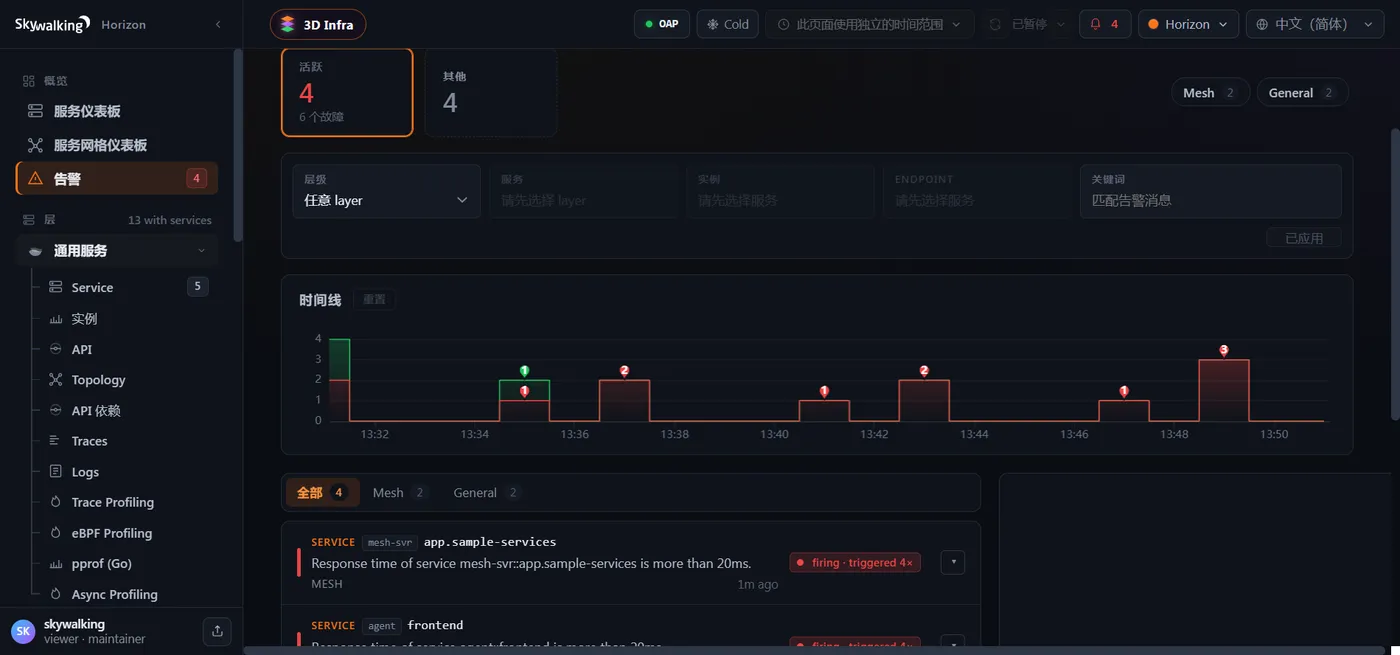Click the 重置 timeline reset button
This screenshot has height=655, width=1400.
pos(374,299)
